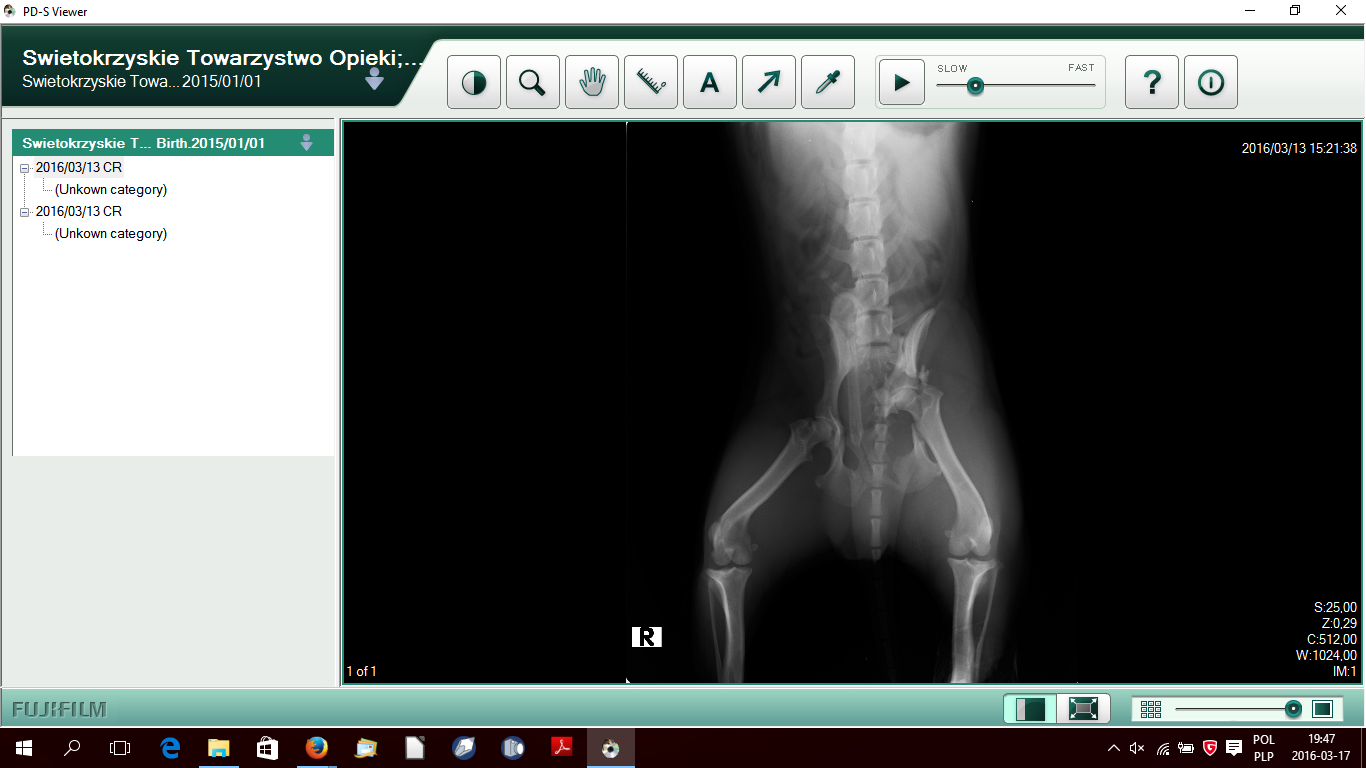Select second (Unkown category) series
The width and height of the screenshot is (1366, 768).
(x=110, y=233)
